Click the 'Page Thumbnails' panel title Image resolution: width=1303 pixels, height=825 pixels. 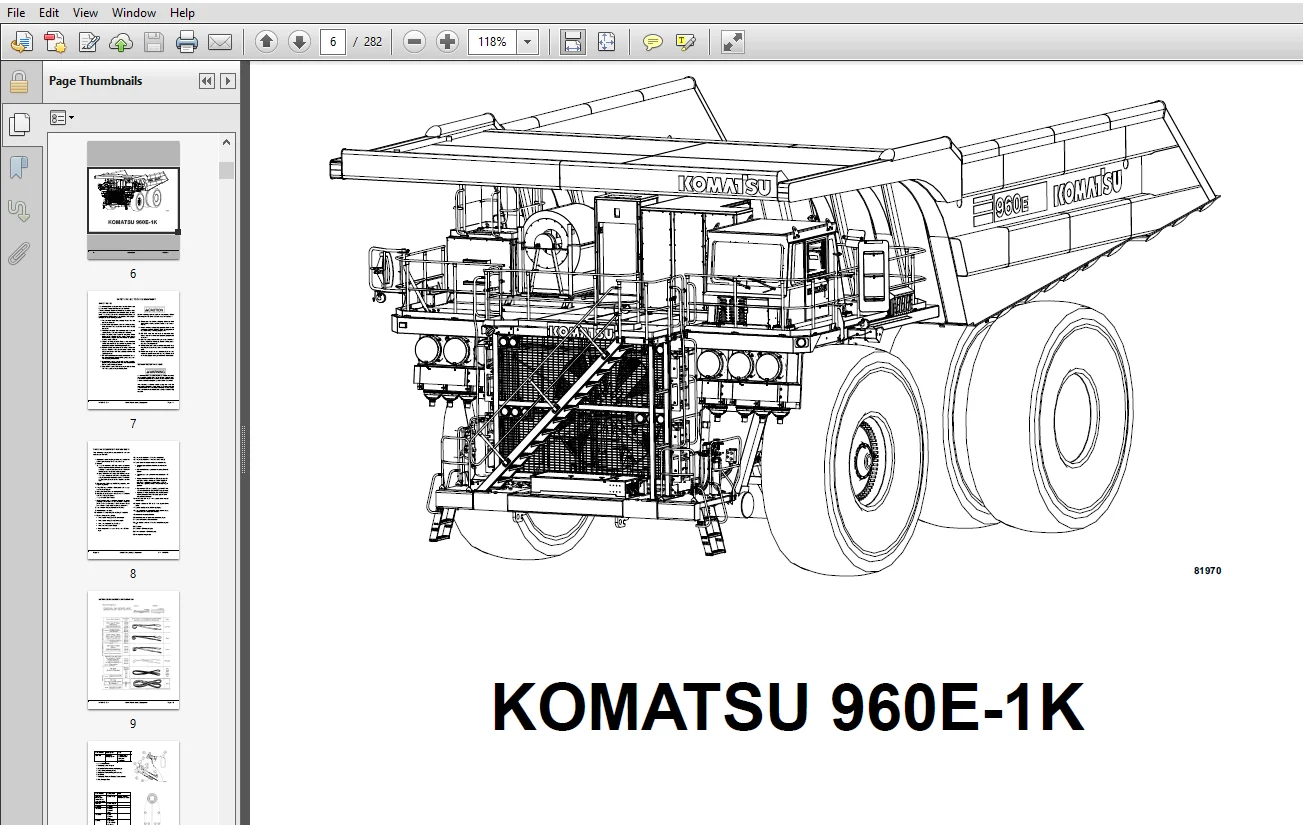coord(96,81)
